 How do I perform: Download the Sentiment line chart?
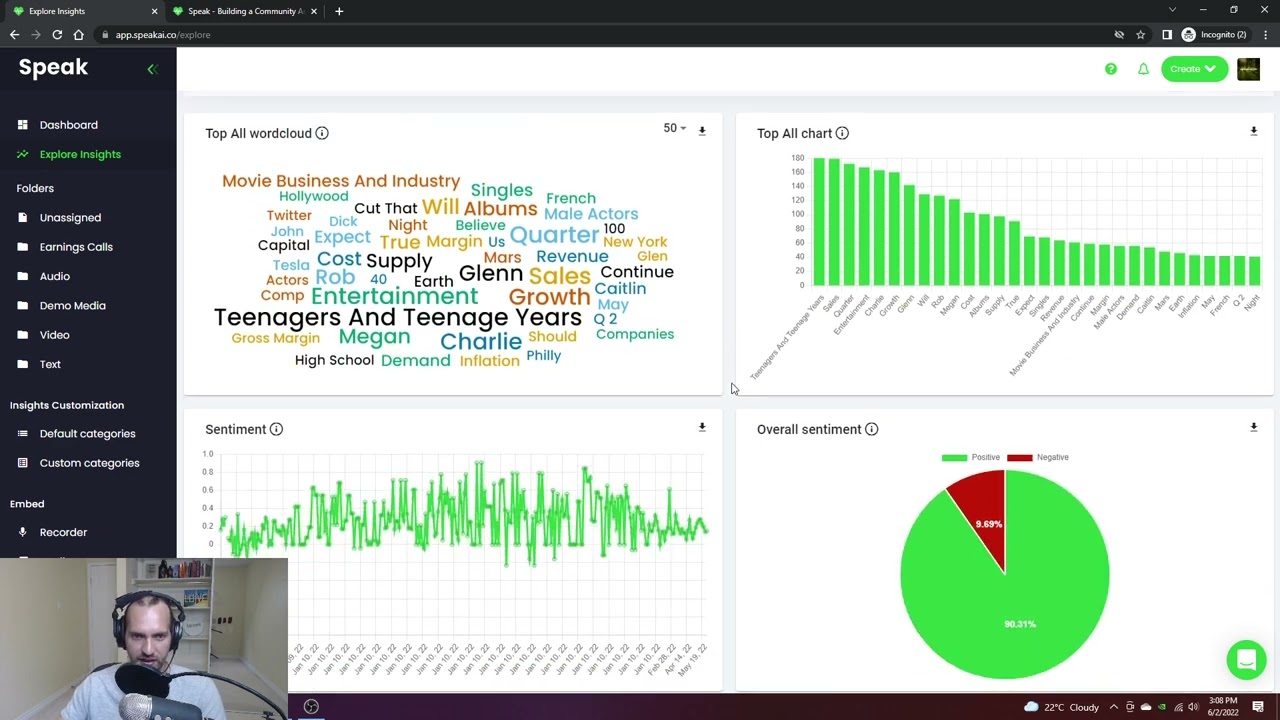[x=702, y=427]
